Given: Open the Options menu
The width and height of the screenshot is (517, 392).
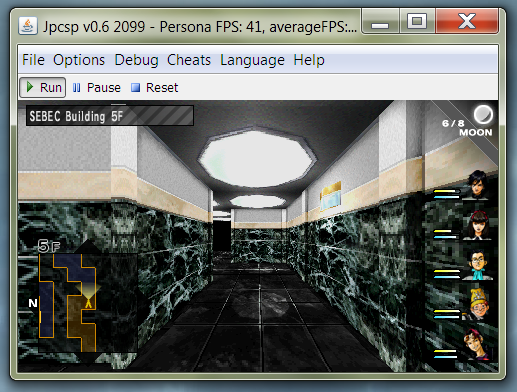Looking at the screenshot, I should click(x=79, y=60).
